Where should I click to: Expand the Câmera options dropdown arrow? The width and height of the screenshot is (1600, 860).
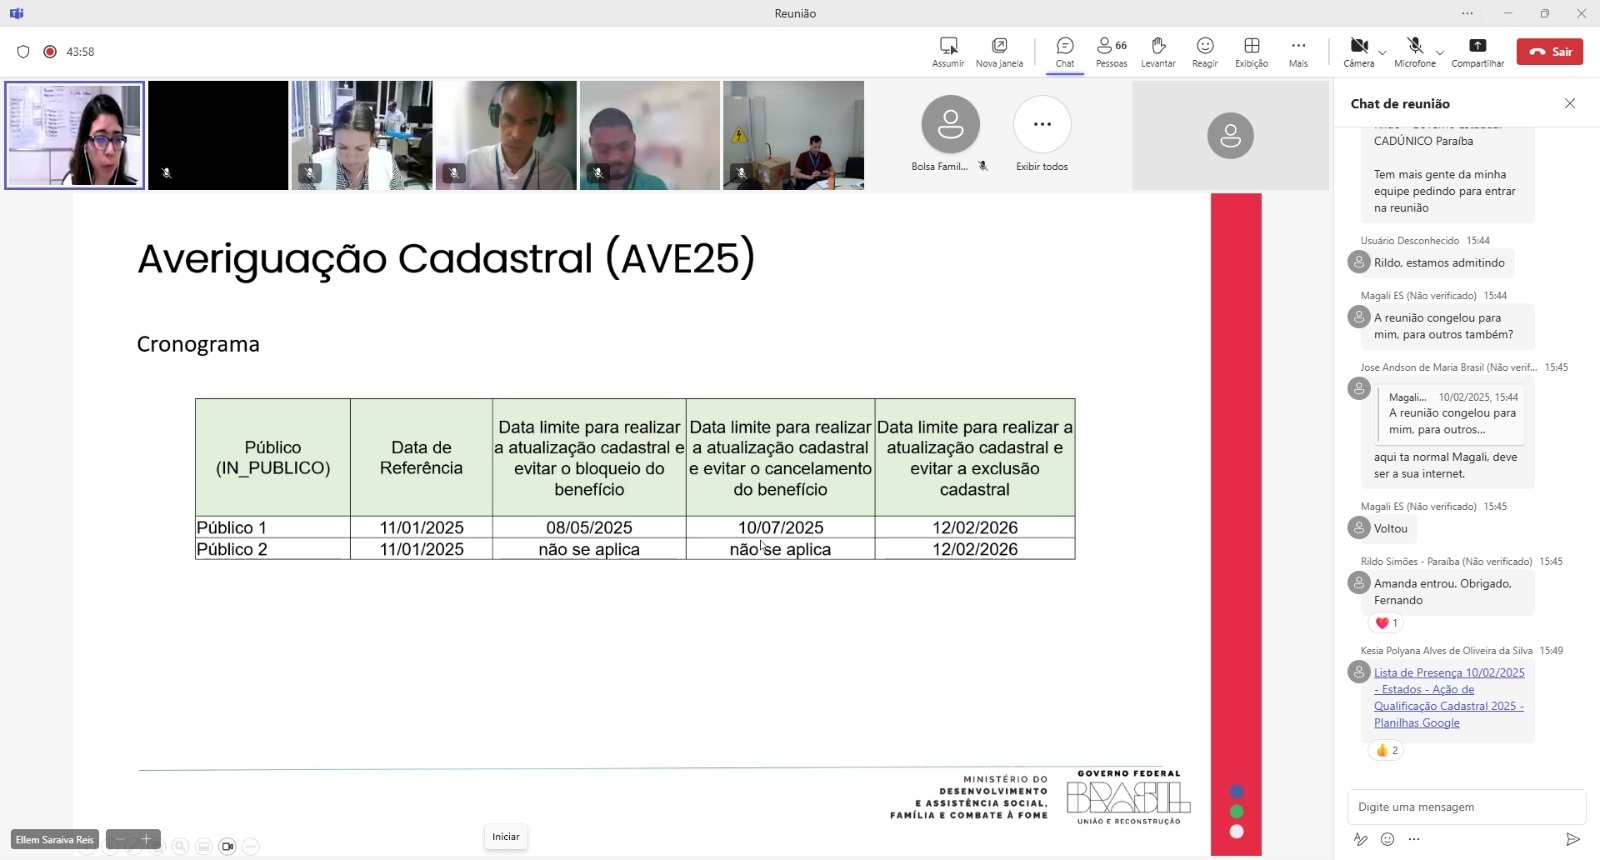click(1382, 52)
